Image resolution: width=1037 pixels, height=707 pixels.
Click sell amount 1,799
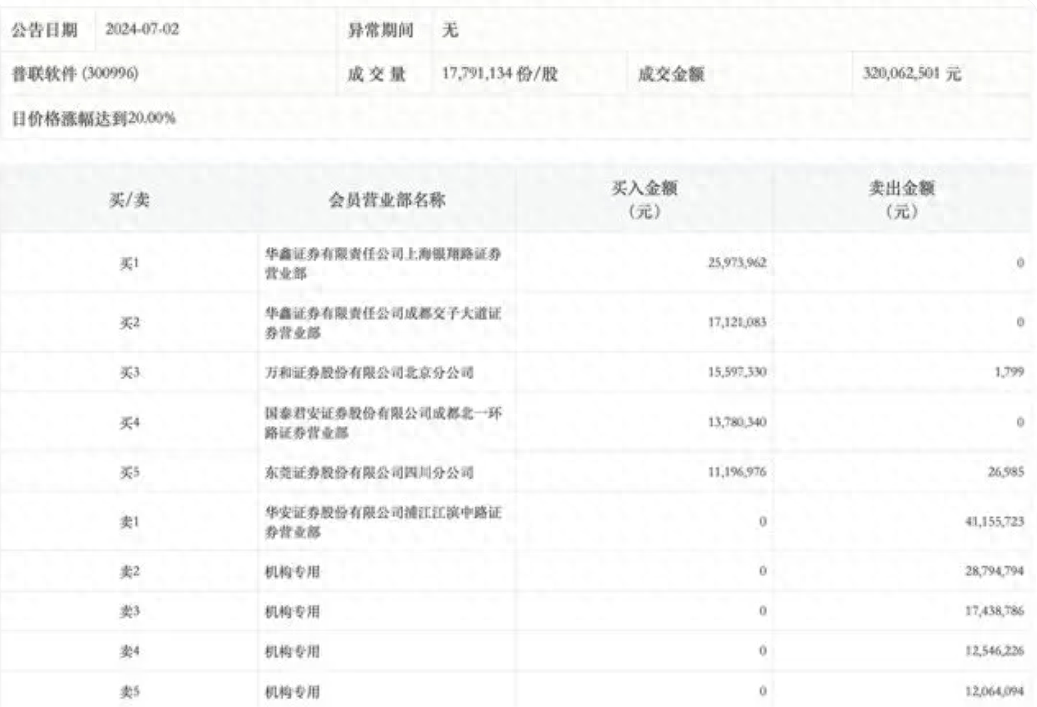[x=1009, y=372]
